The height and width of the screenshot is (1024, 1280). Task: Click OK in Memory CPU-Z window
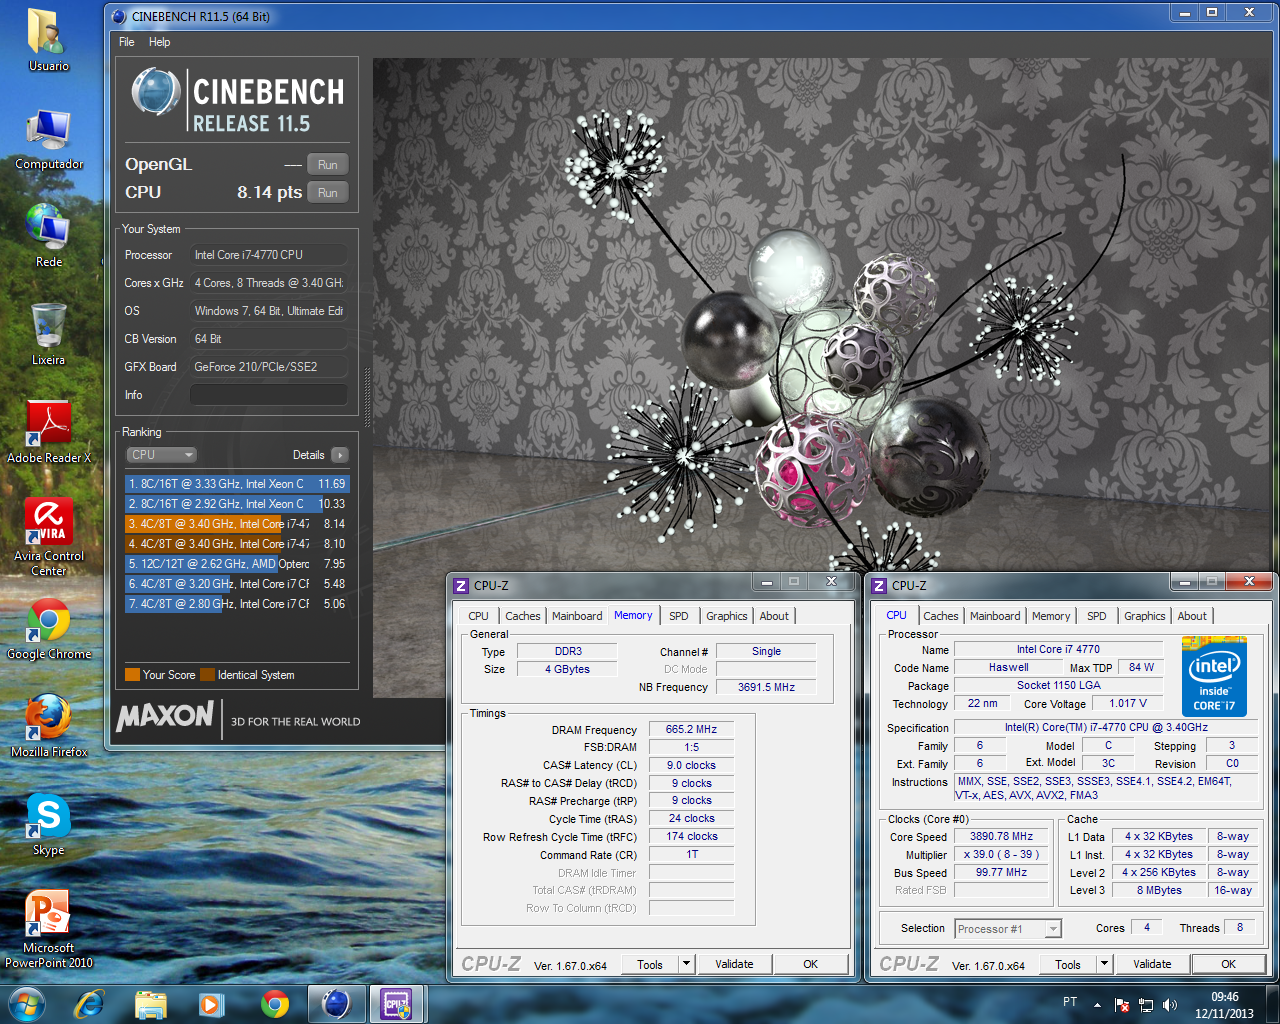[810, 965]
